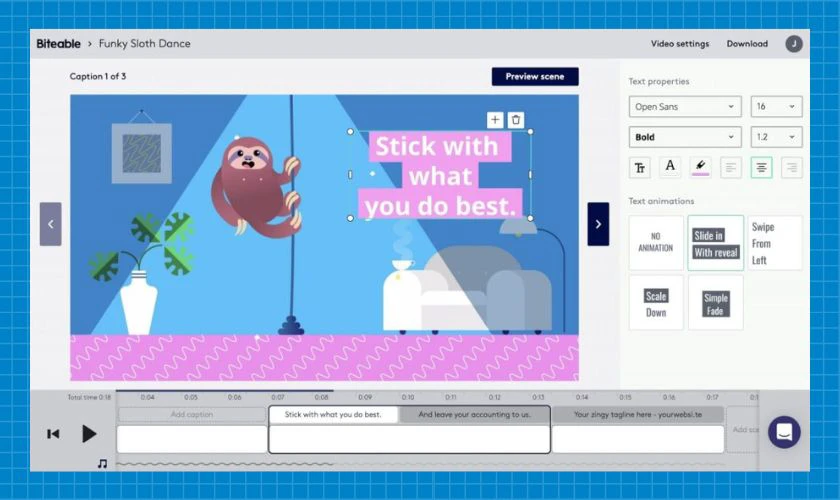
Task: Align text center
Action: point(761,168)
